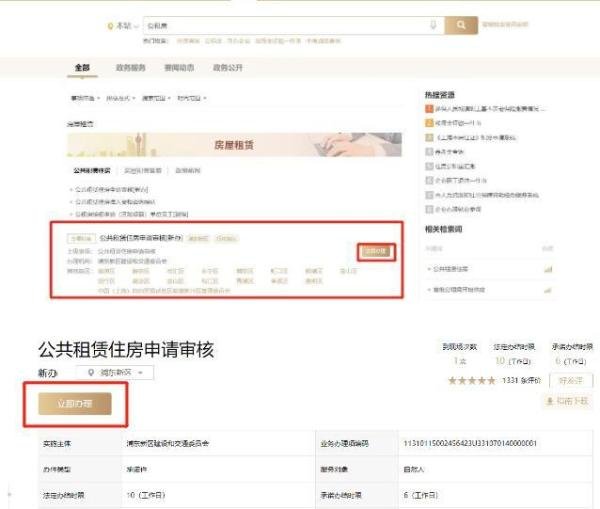Open result title 公共租赁住房申请审核[新办]
This screenshot has height=509, width=600.
(x=141, y=238)
